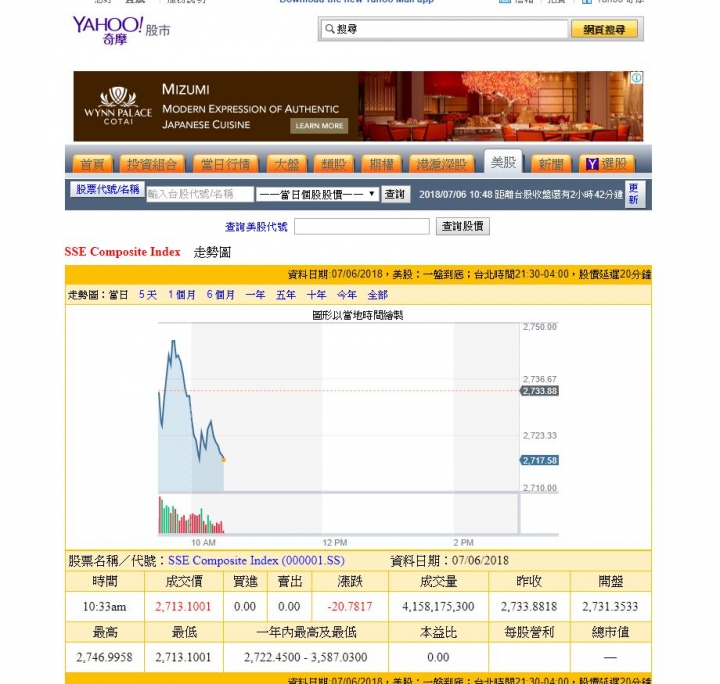Select the 五年 chart range

coord(286,295)
